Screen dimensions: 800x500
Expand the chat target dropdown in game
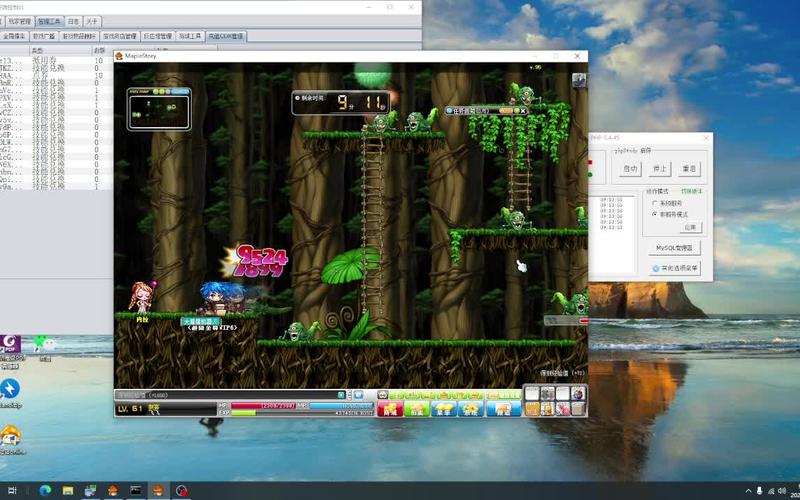pyautogui.click(x=341, y=395)
